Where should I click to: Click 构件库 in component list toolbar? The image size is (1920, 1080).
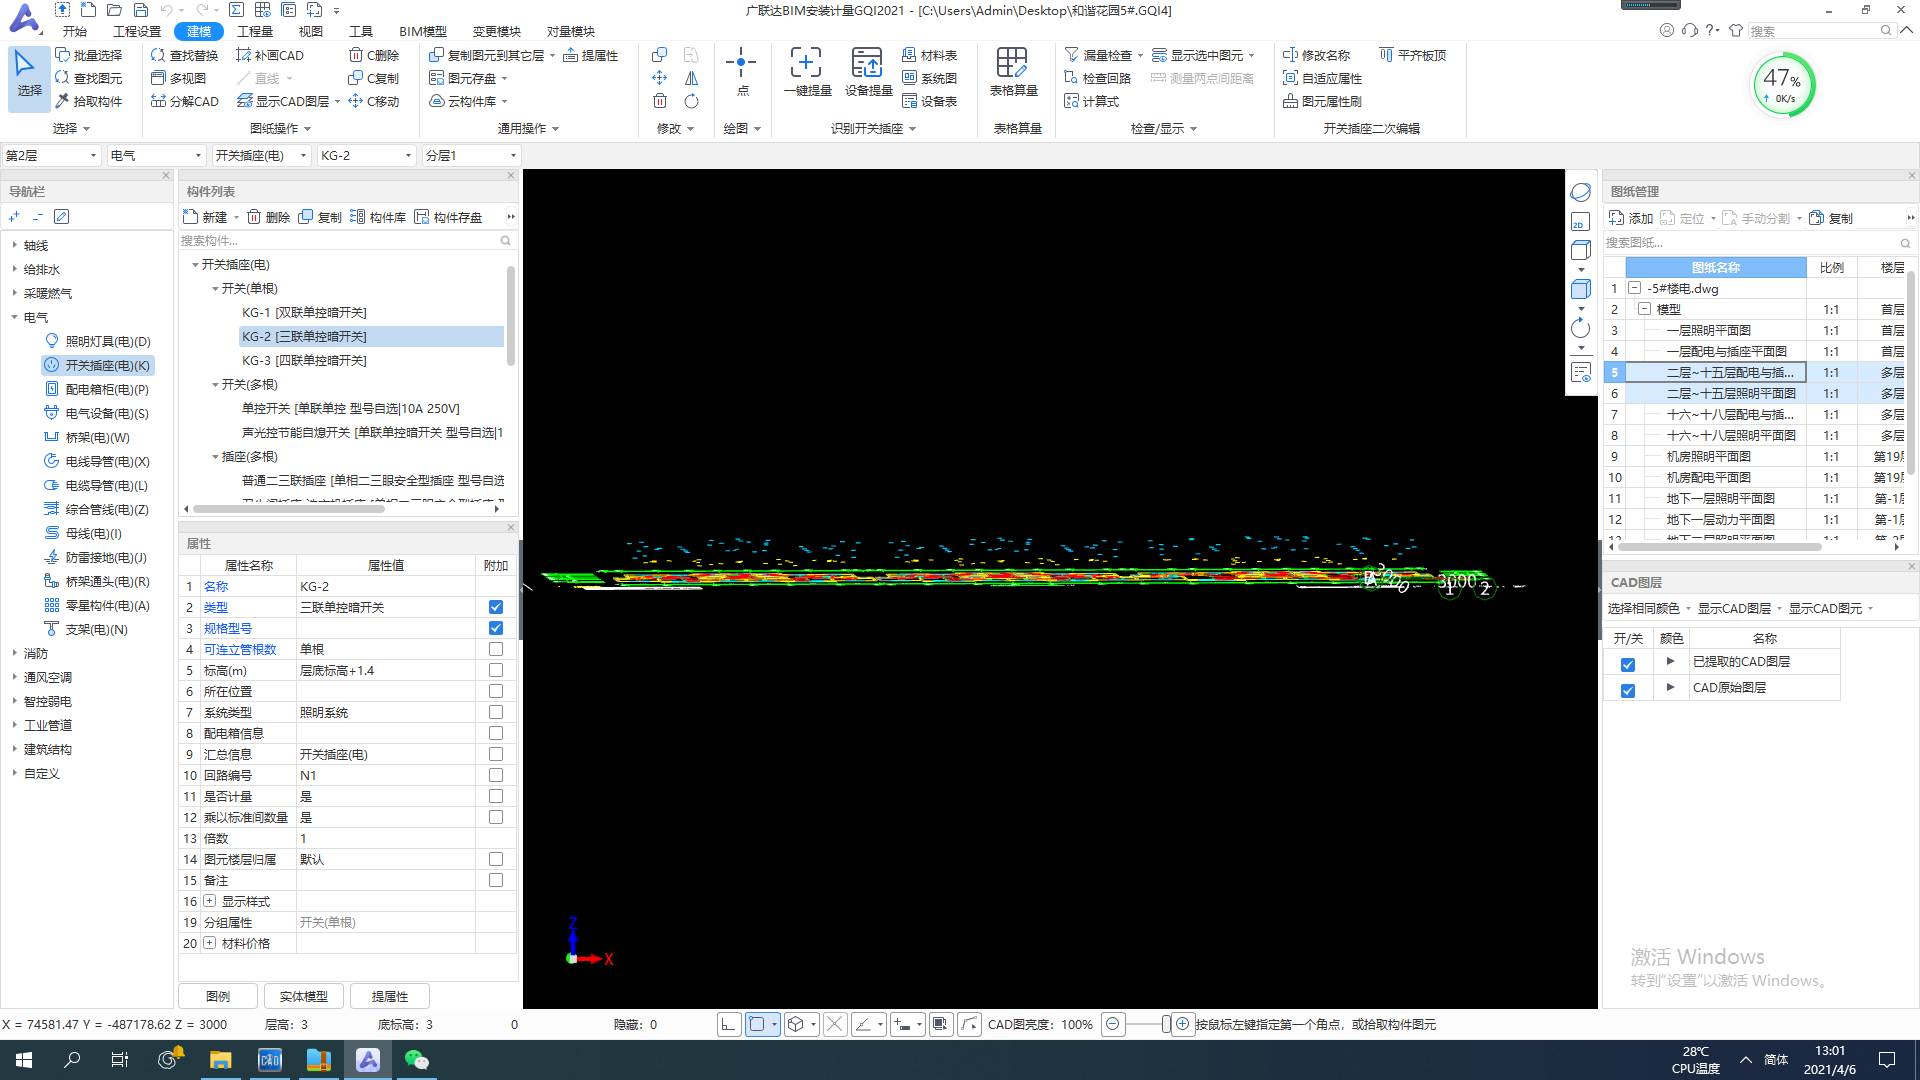(x=378, y=217)
